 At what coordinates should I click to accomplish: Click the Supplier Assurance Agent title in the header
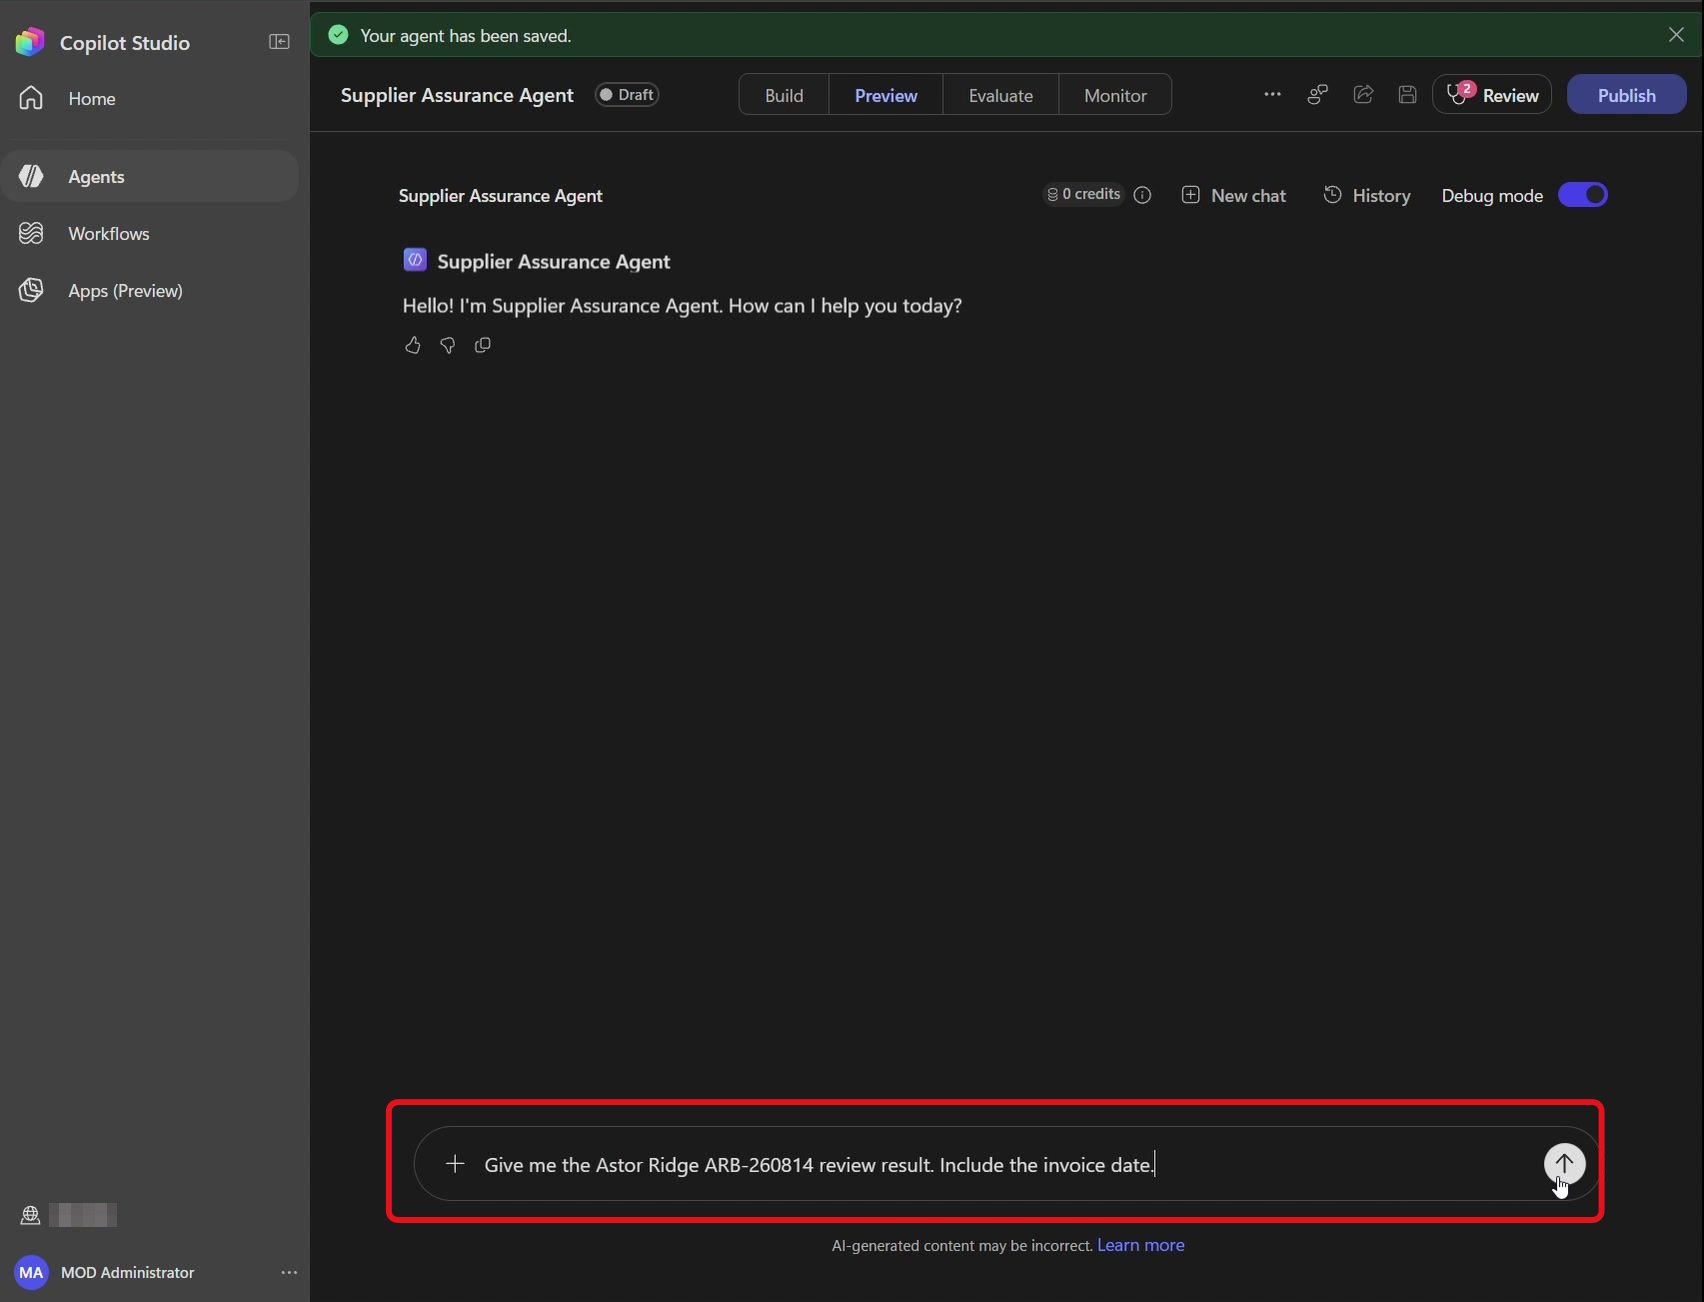457,95
